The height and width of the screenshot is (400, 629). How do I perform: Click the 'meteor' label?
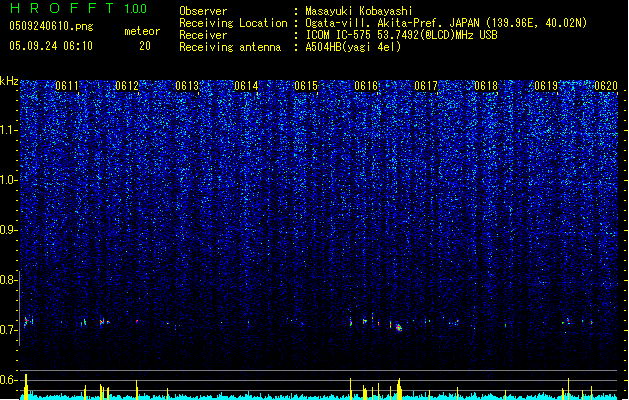(x=142, y=31)
